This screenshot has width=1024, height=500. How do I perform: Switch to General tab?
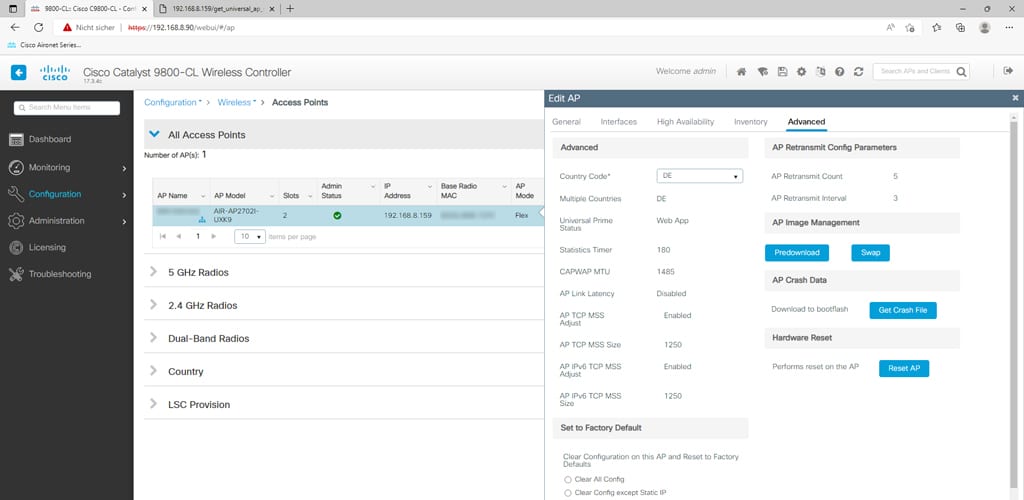coord(566,122)
